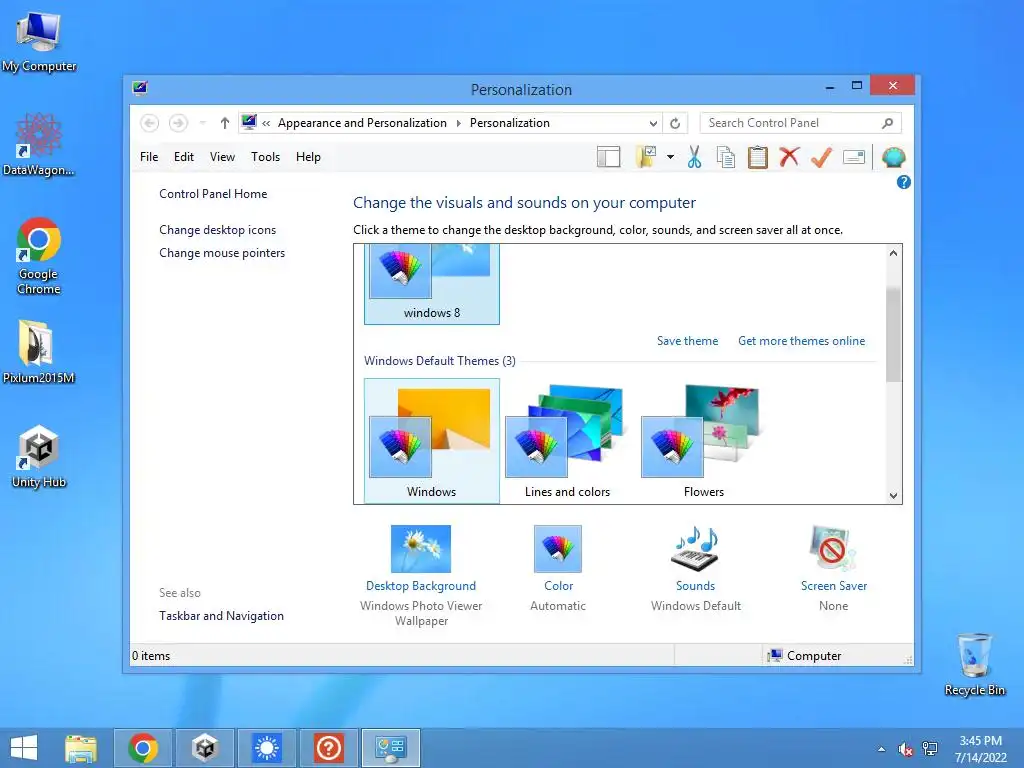
Task: Click the clipboard Paste toolbar icon
Action: point(758,157)
